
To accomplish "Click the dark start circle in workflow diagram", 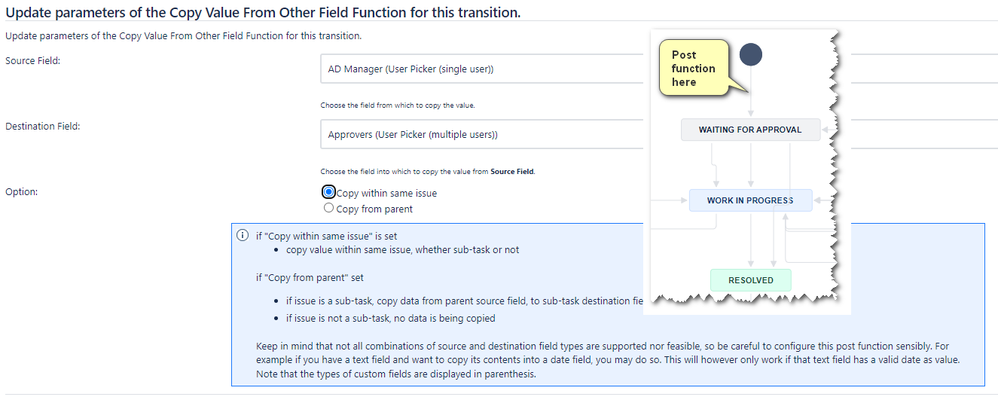I will click(751, 55).
